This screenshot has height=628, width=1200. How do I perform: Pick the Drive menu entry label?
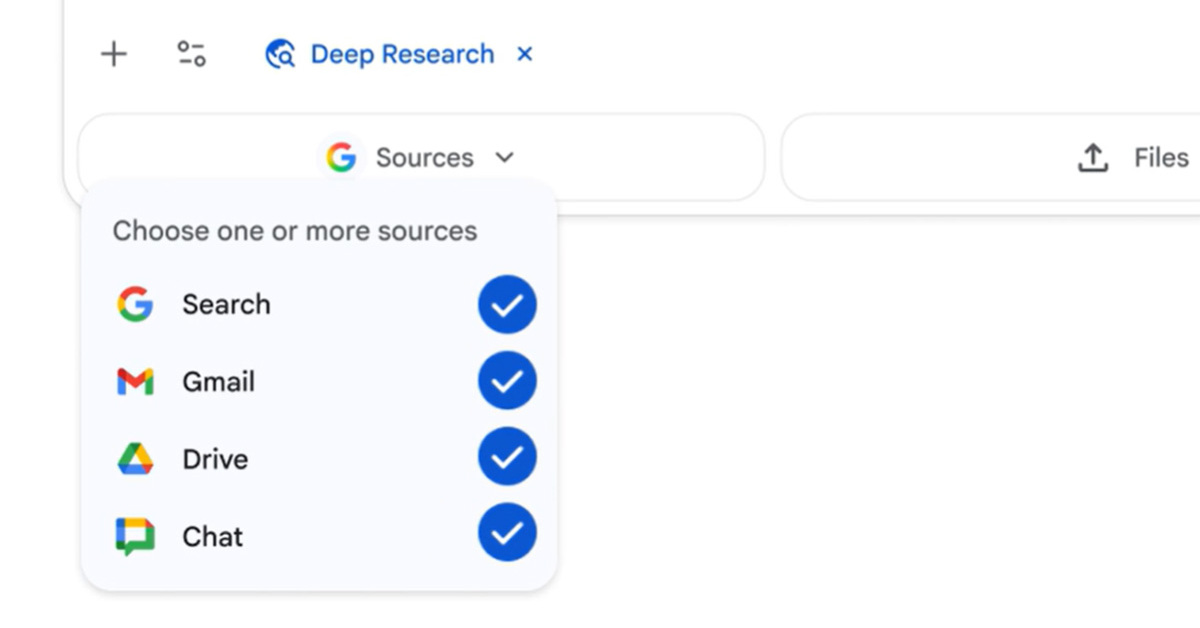pyautogui.click(x=215, y=459)
